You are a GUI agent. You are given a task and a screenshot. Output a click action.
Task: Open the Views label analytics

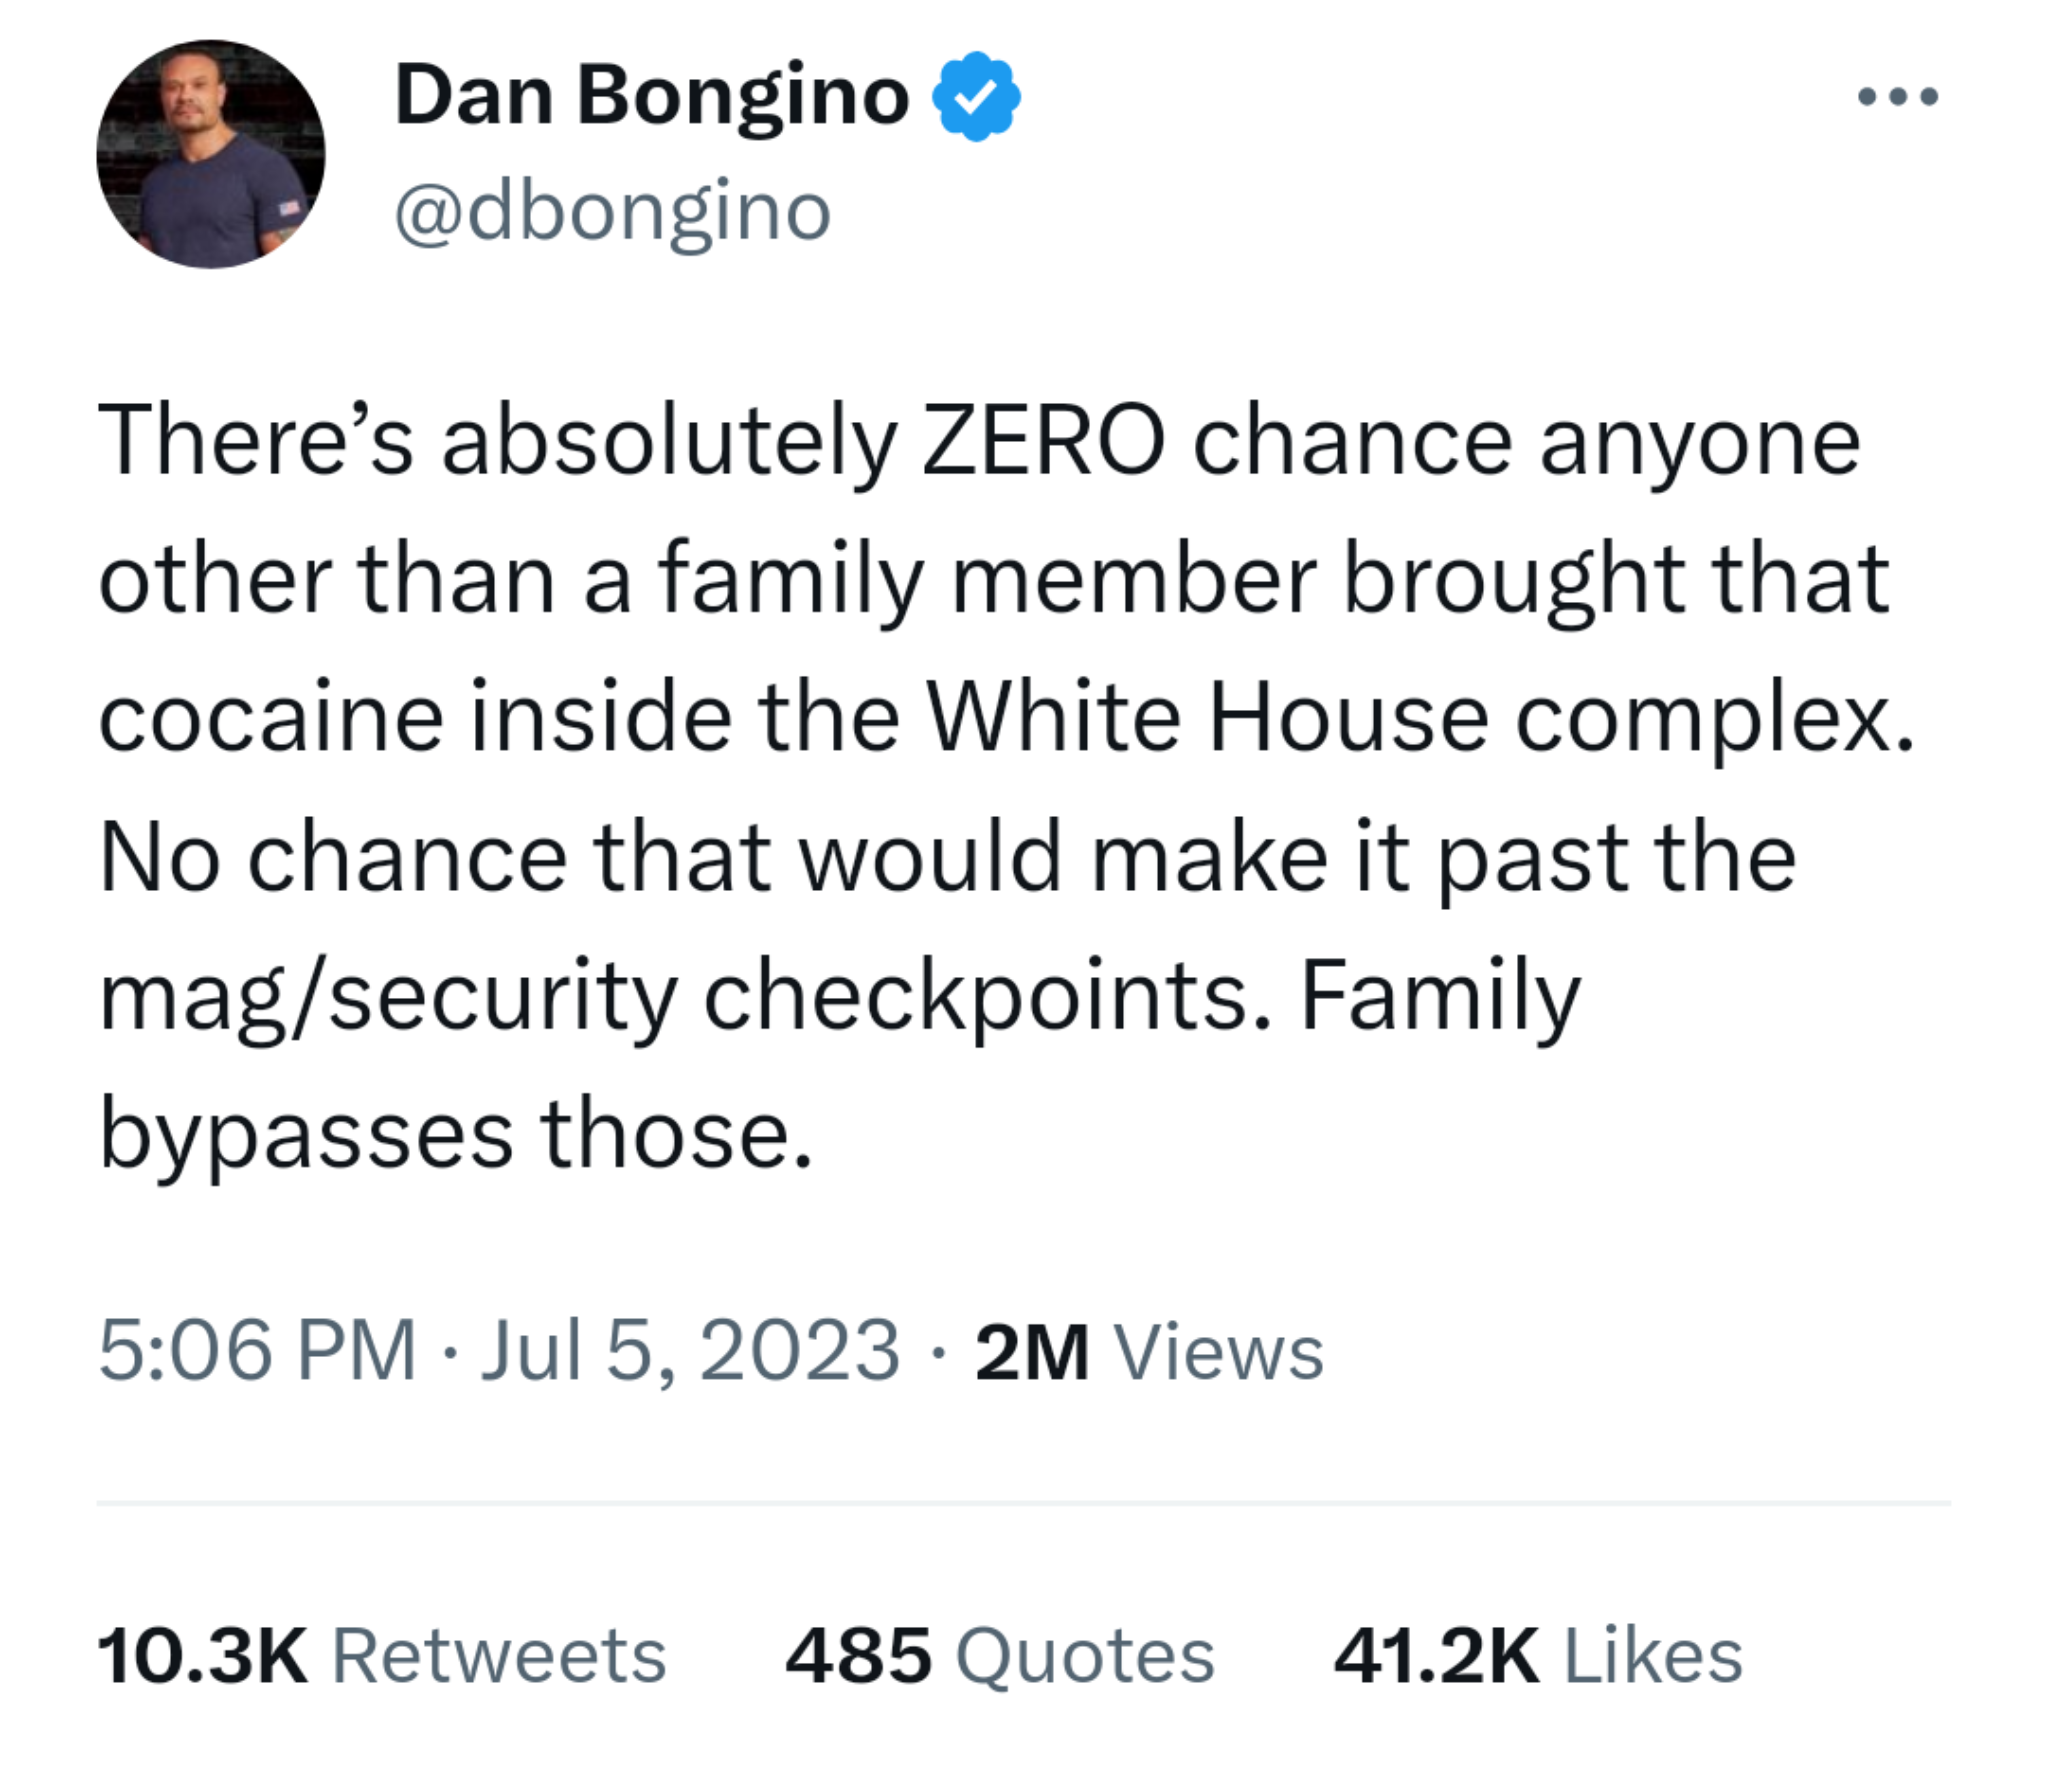coord(1219,1353)
